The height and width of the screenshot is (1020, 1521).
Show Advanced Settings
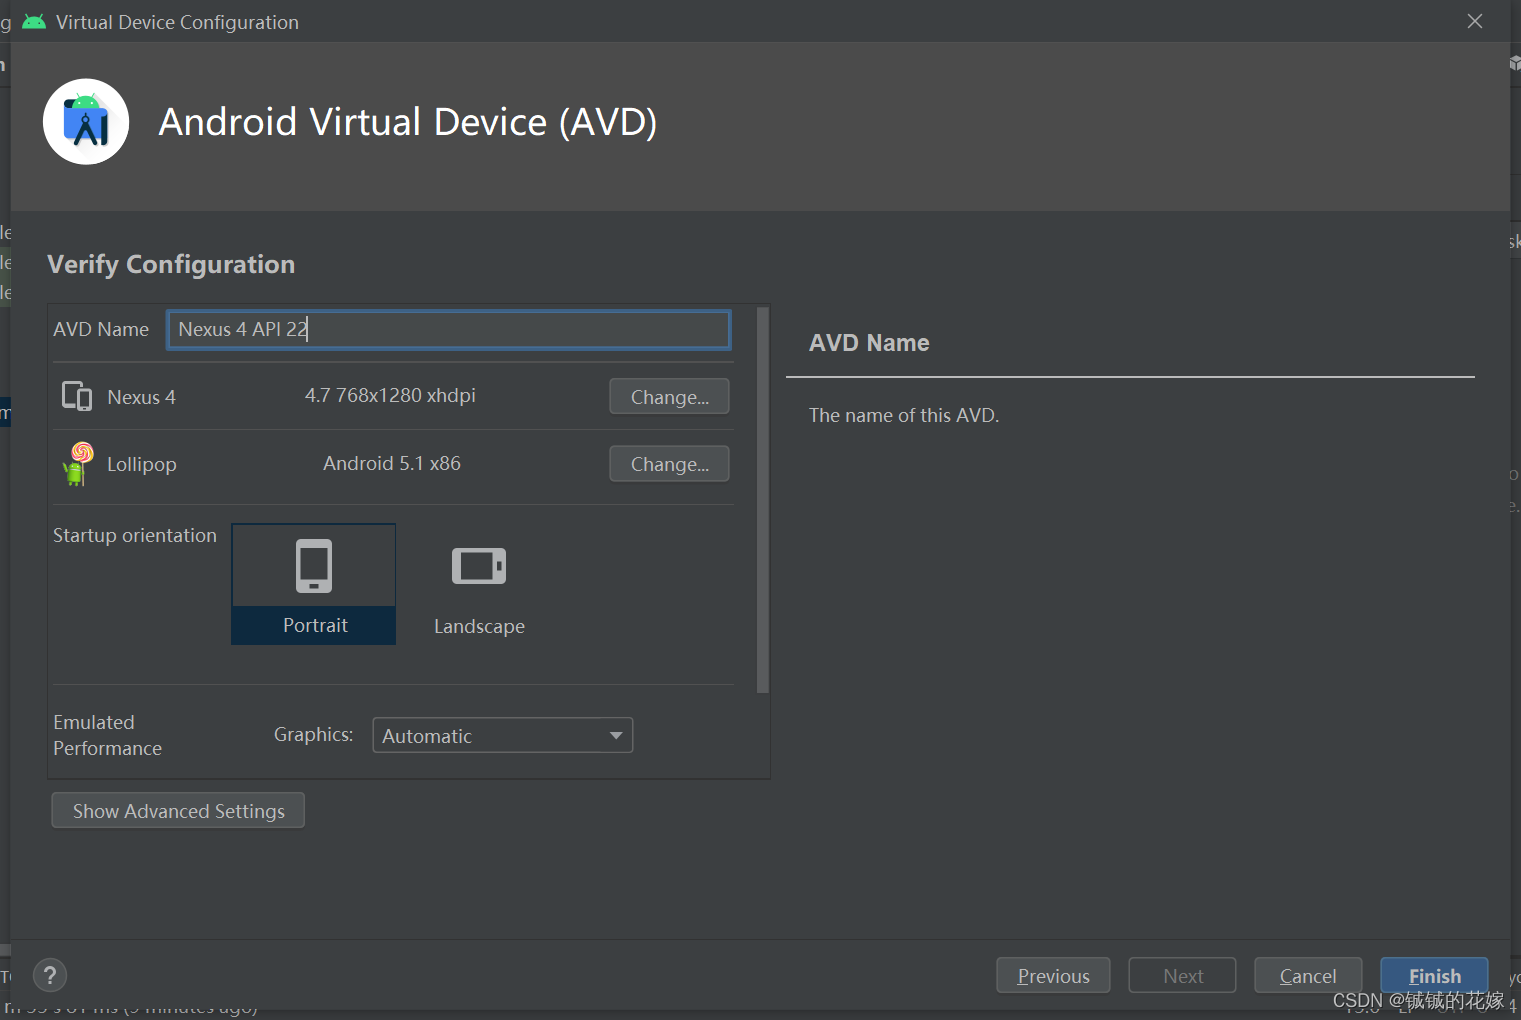pyautogui.click(x=178, y=811)
